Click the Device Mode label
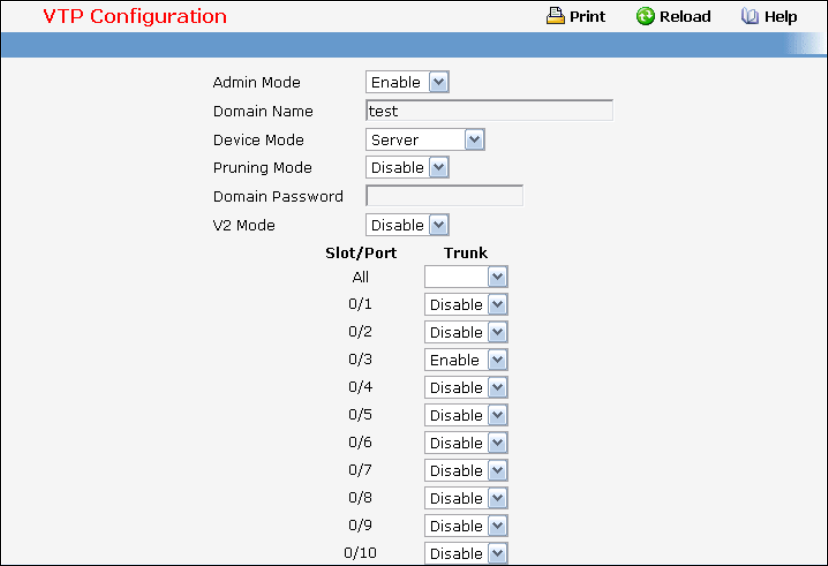828x566 pixels. coord(259,140)
